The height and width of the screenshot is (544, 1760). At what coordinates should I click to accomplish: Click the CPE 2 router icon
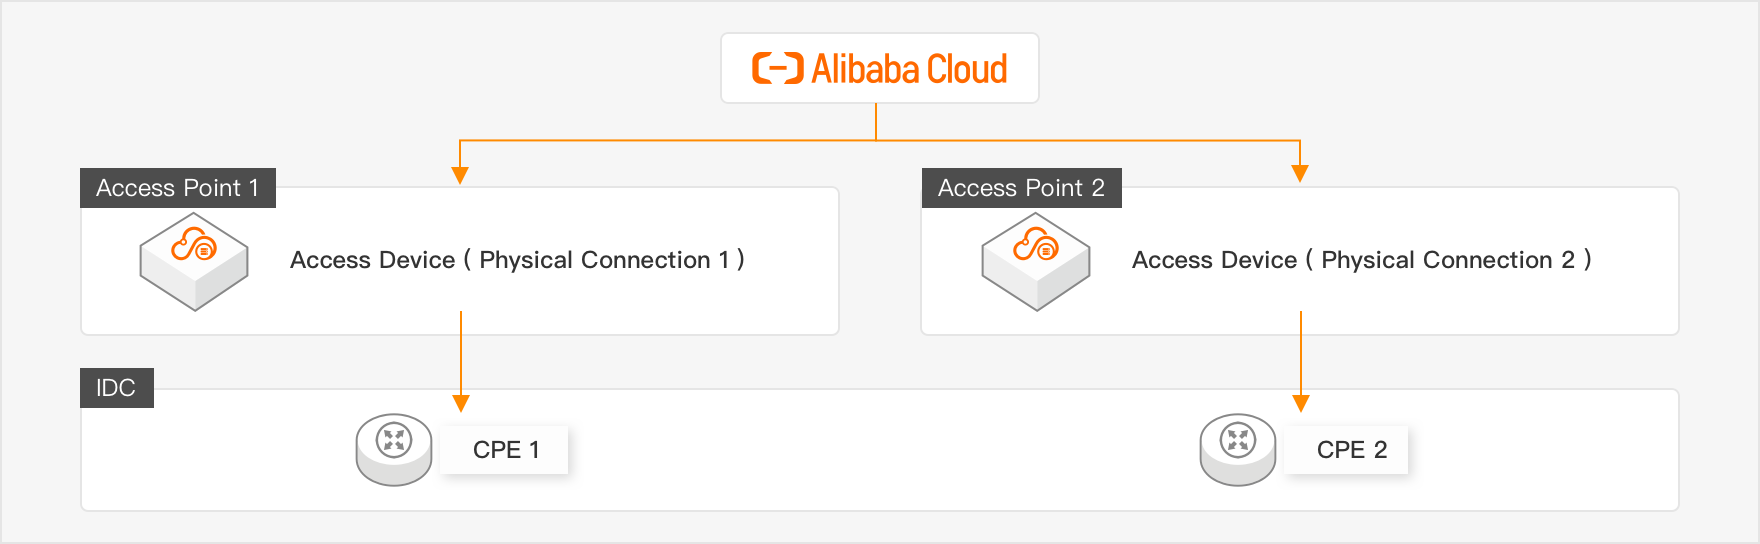[x=1238, y=449]
